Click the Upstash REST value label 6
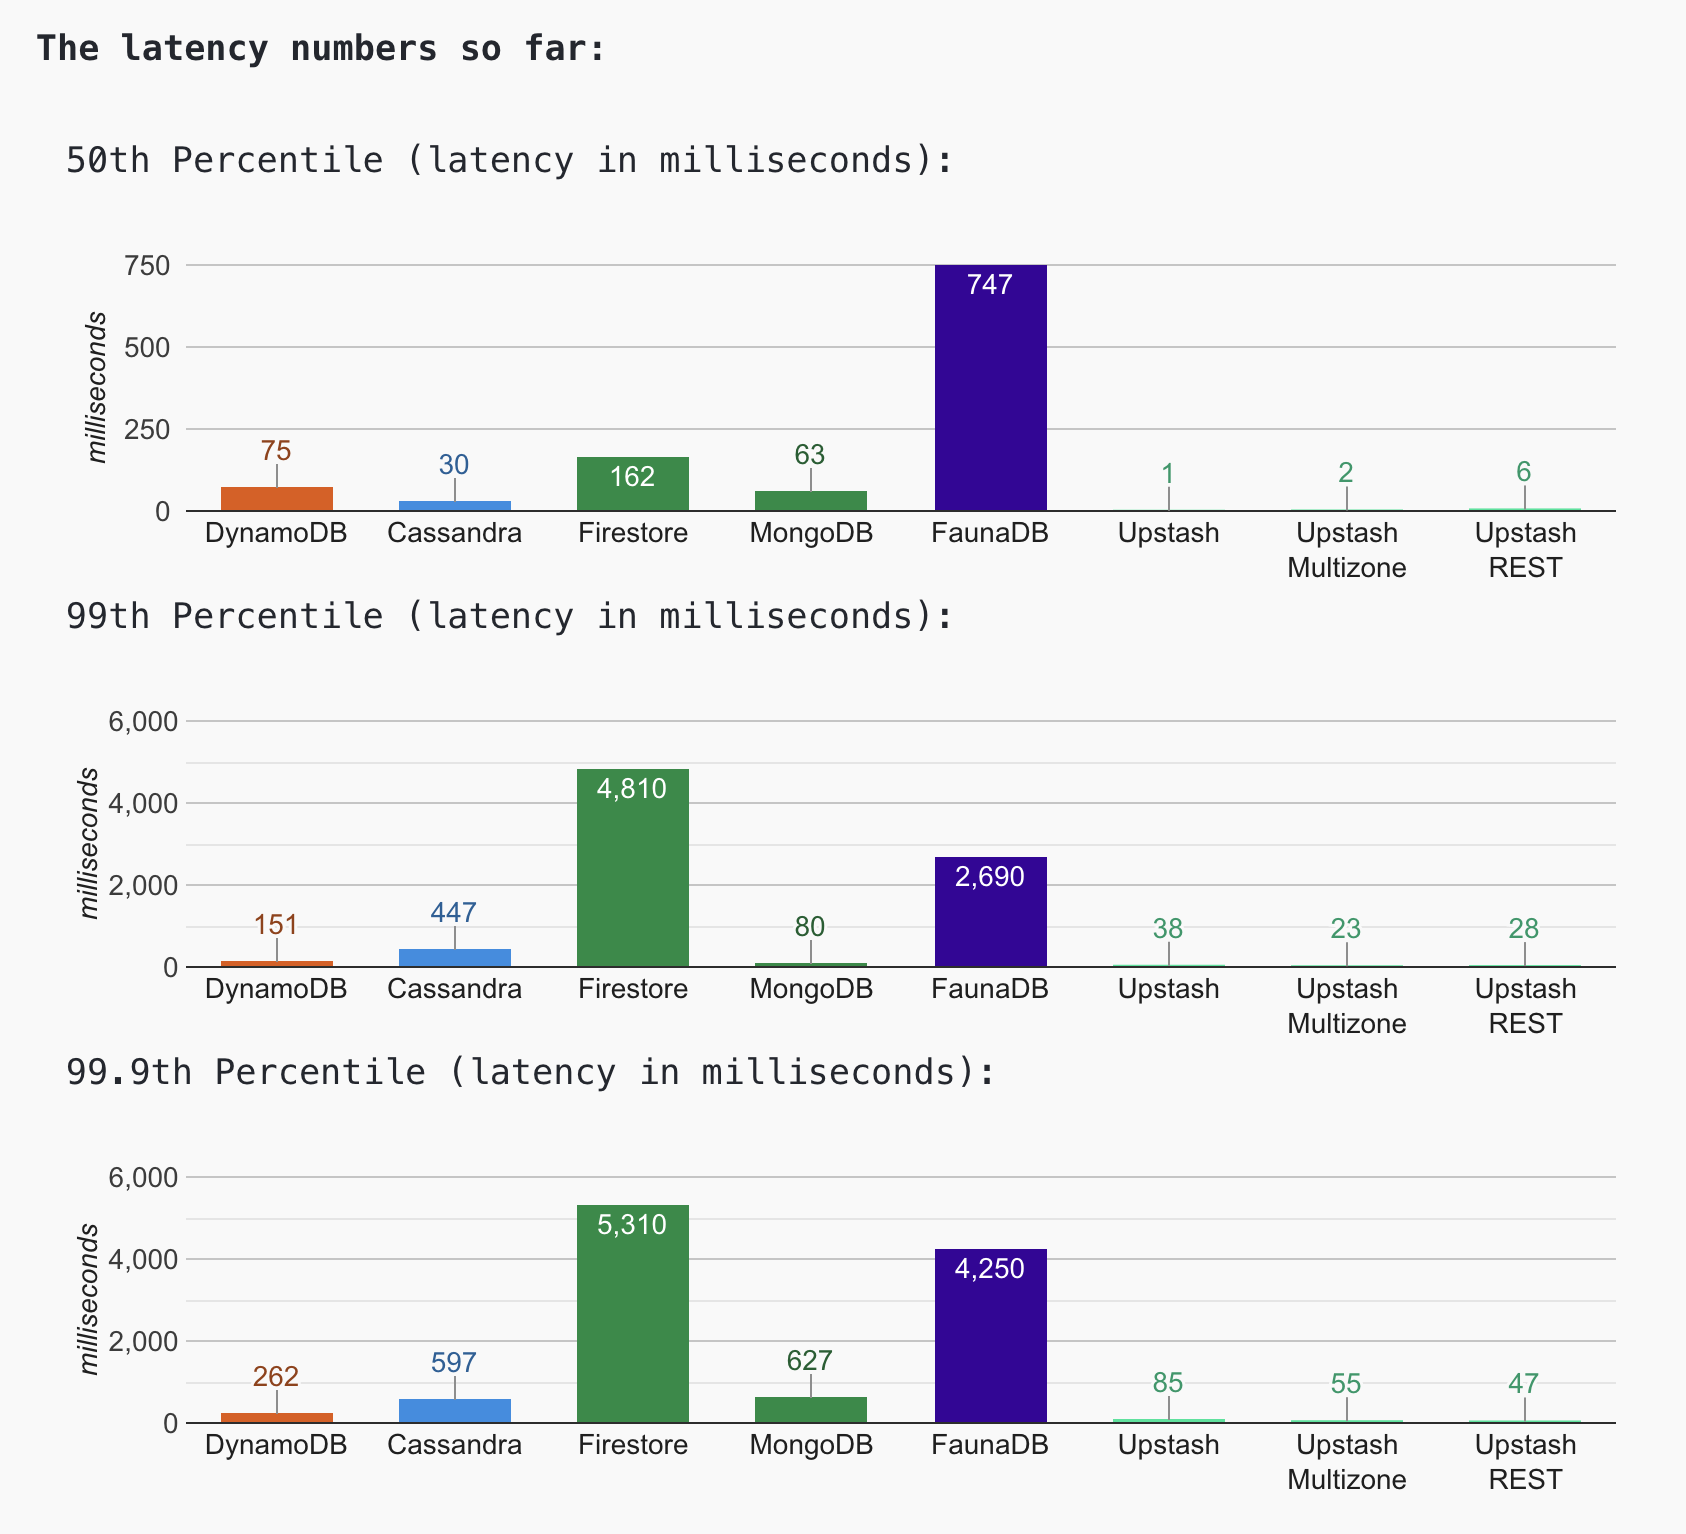Screen dimensions: 1686x1534 [x=1524, y=472]
